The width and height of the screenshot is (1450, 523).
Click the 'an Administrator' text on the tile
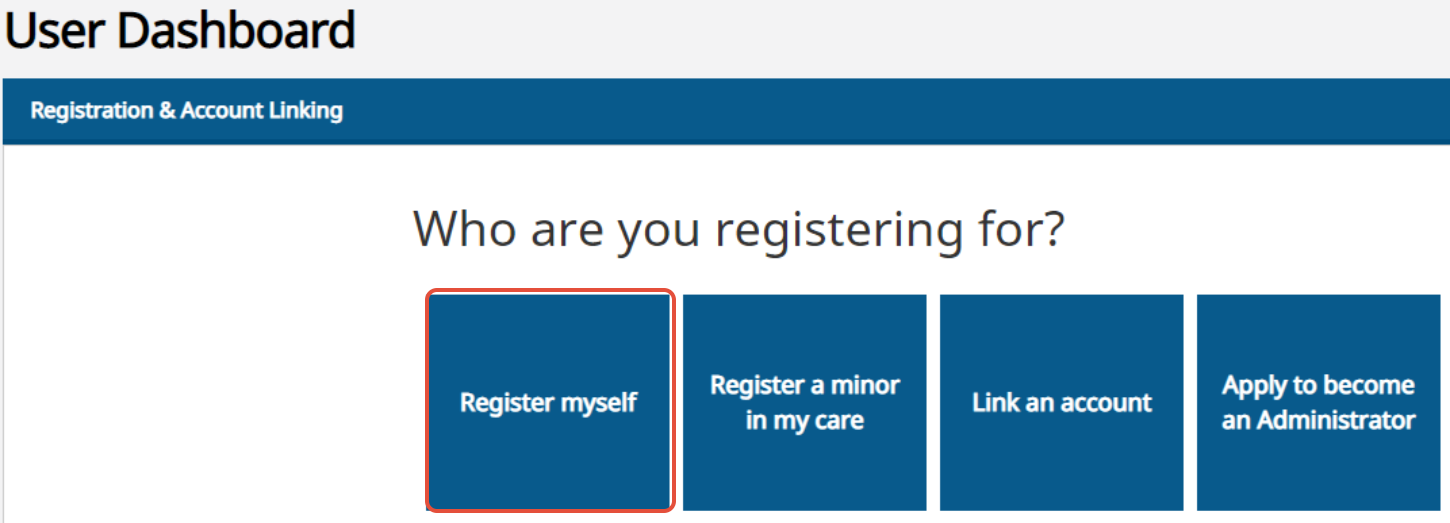[1318, 420]
